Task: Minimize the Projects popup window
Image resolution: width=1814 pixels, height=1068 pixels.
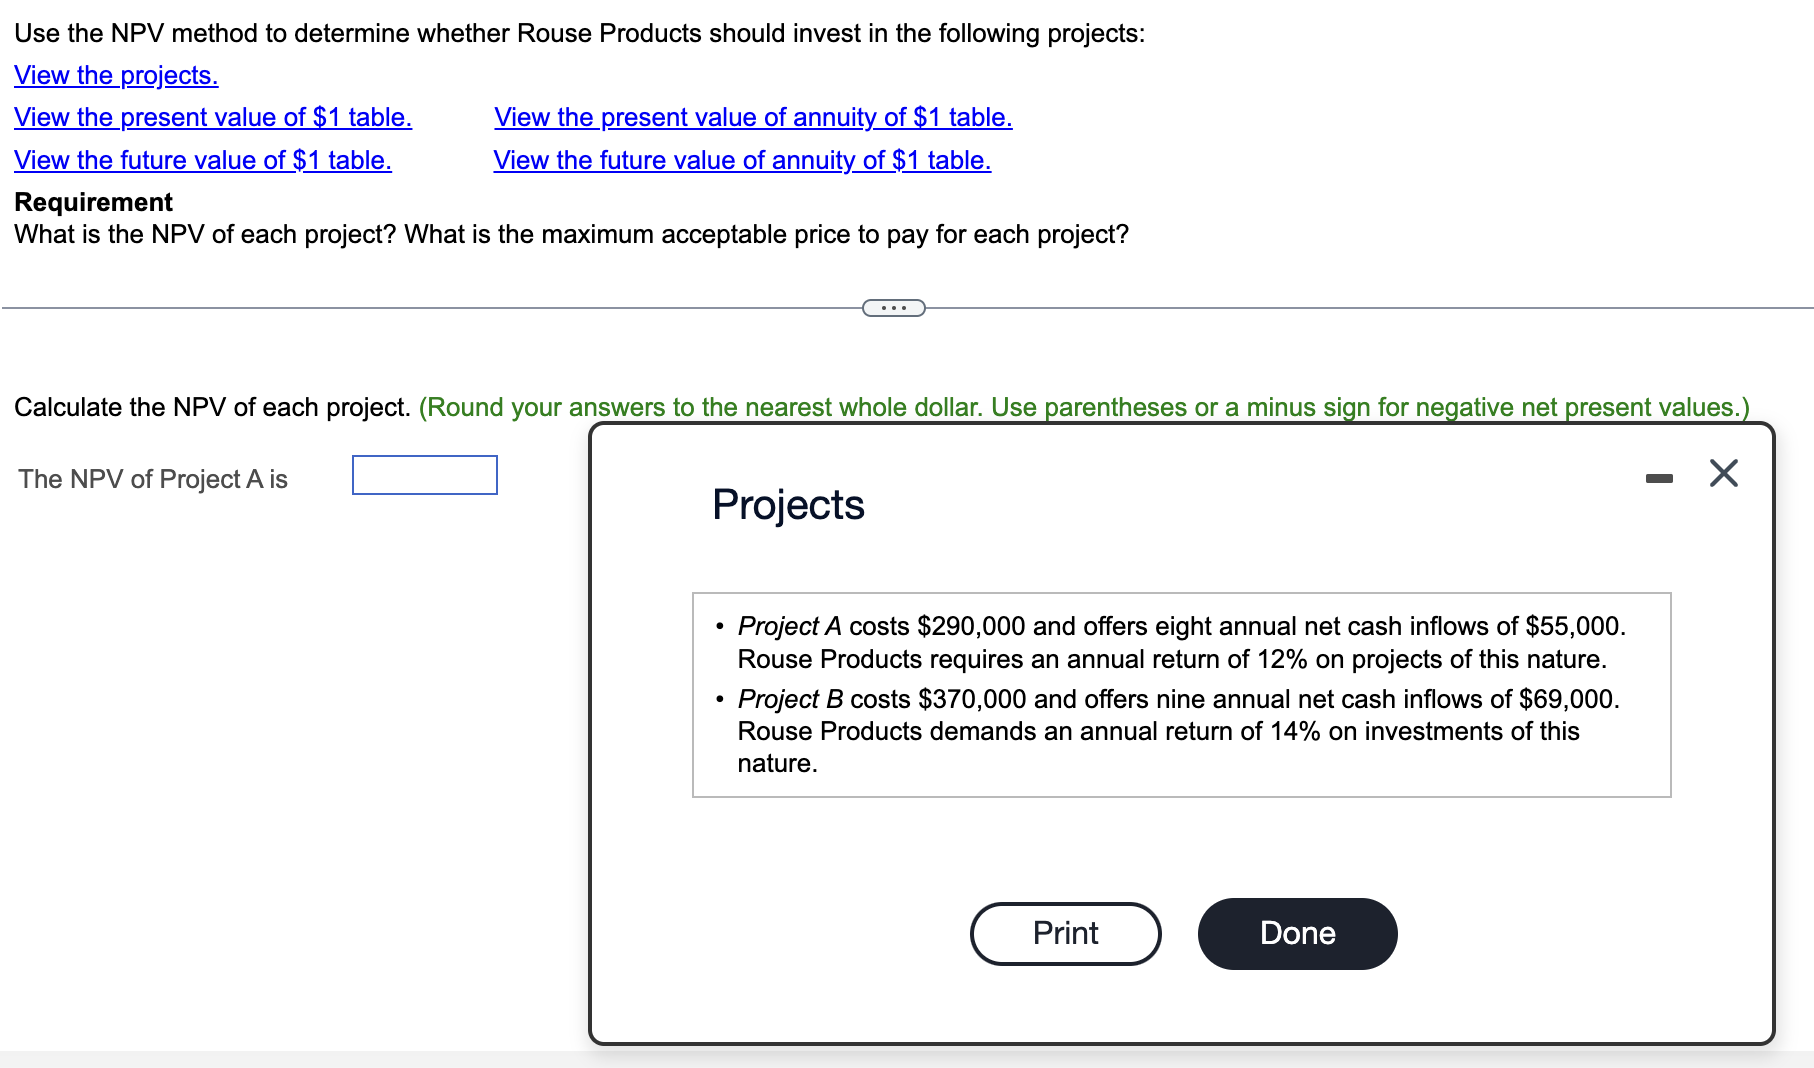Action: tap(1660, 477)
